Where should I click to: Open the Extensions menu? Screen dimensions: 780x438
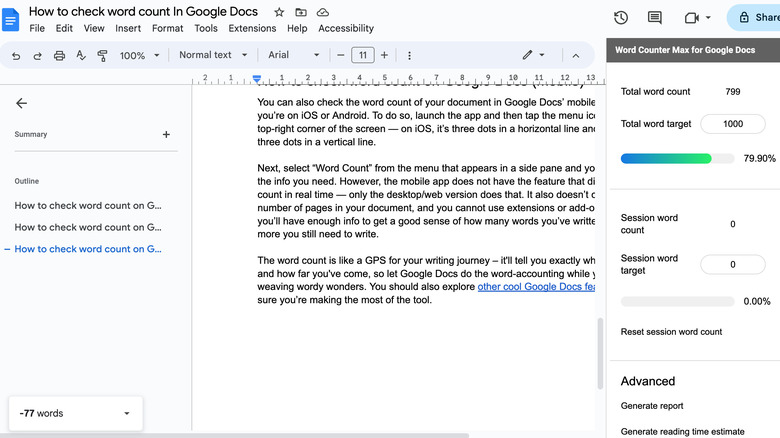tap(252, 28)
